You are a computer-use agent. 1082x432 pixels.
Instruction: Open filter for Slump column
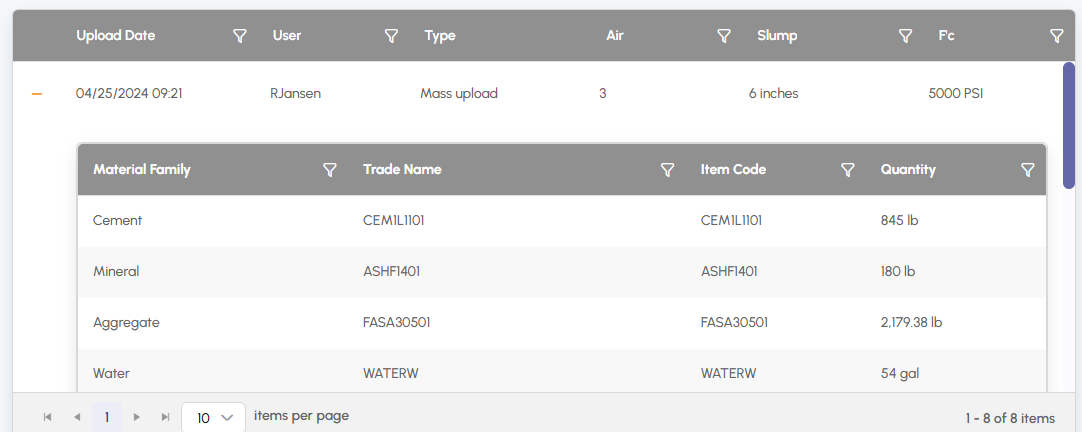905,36
